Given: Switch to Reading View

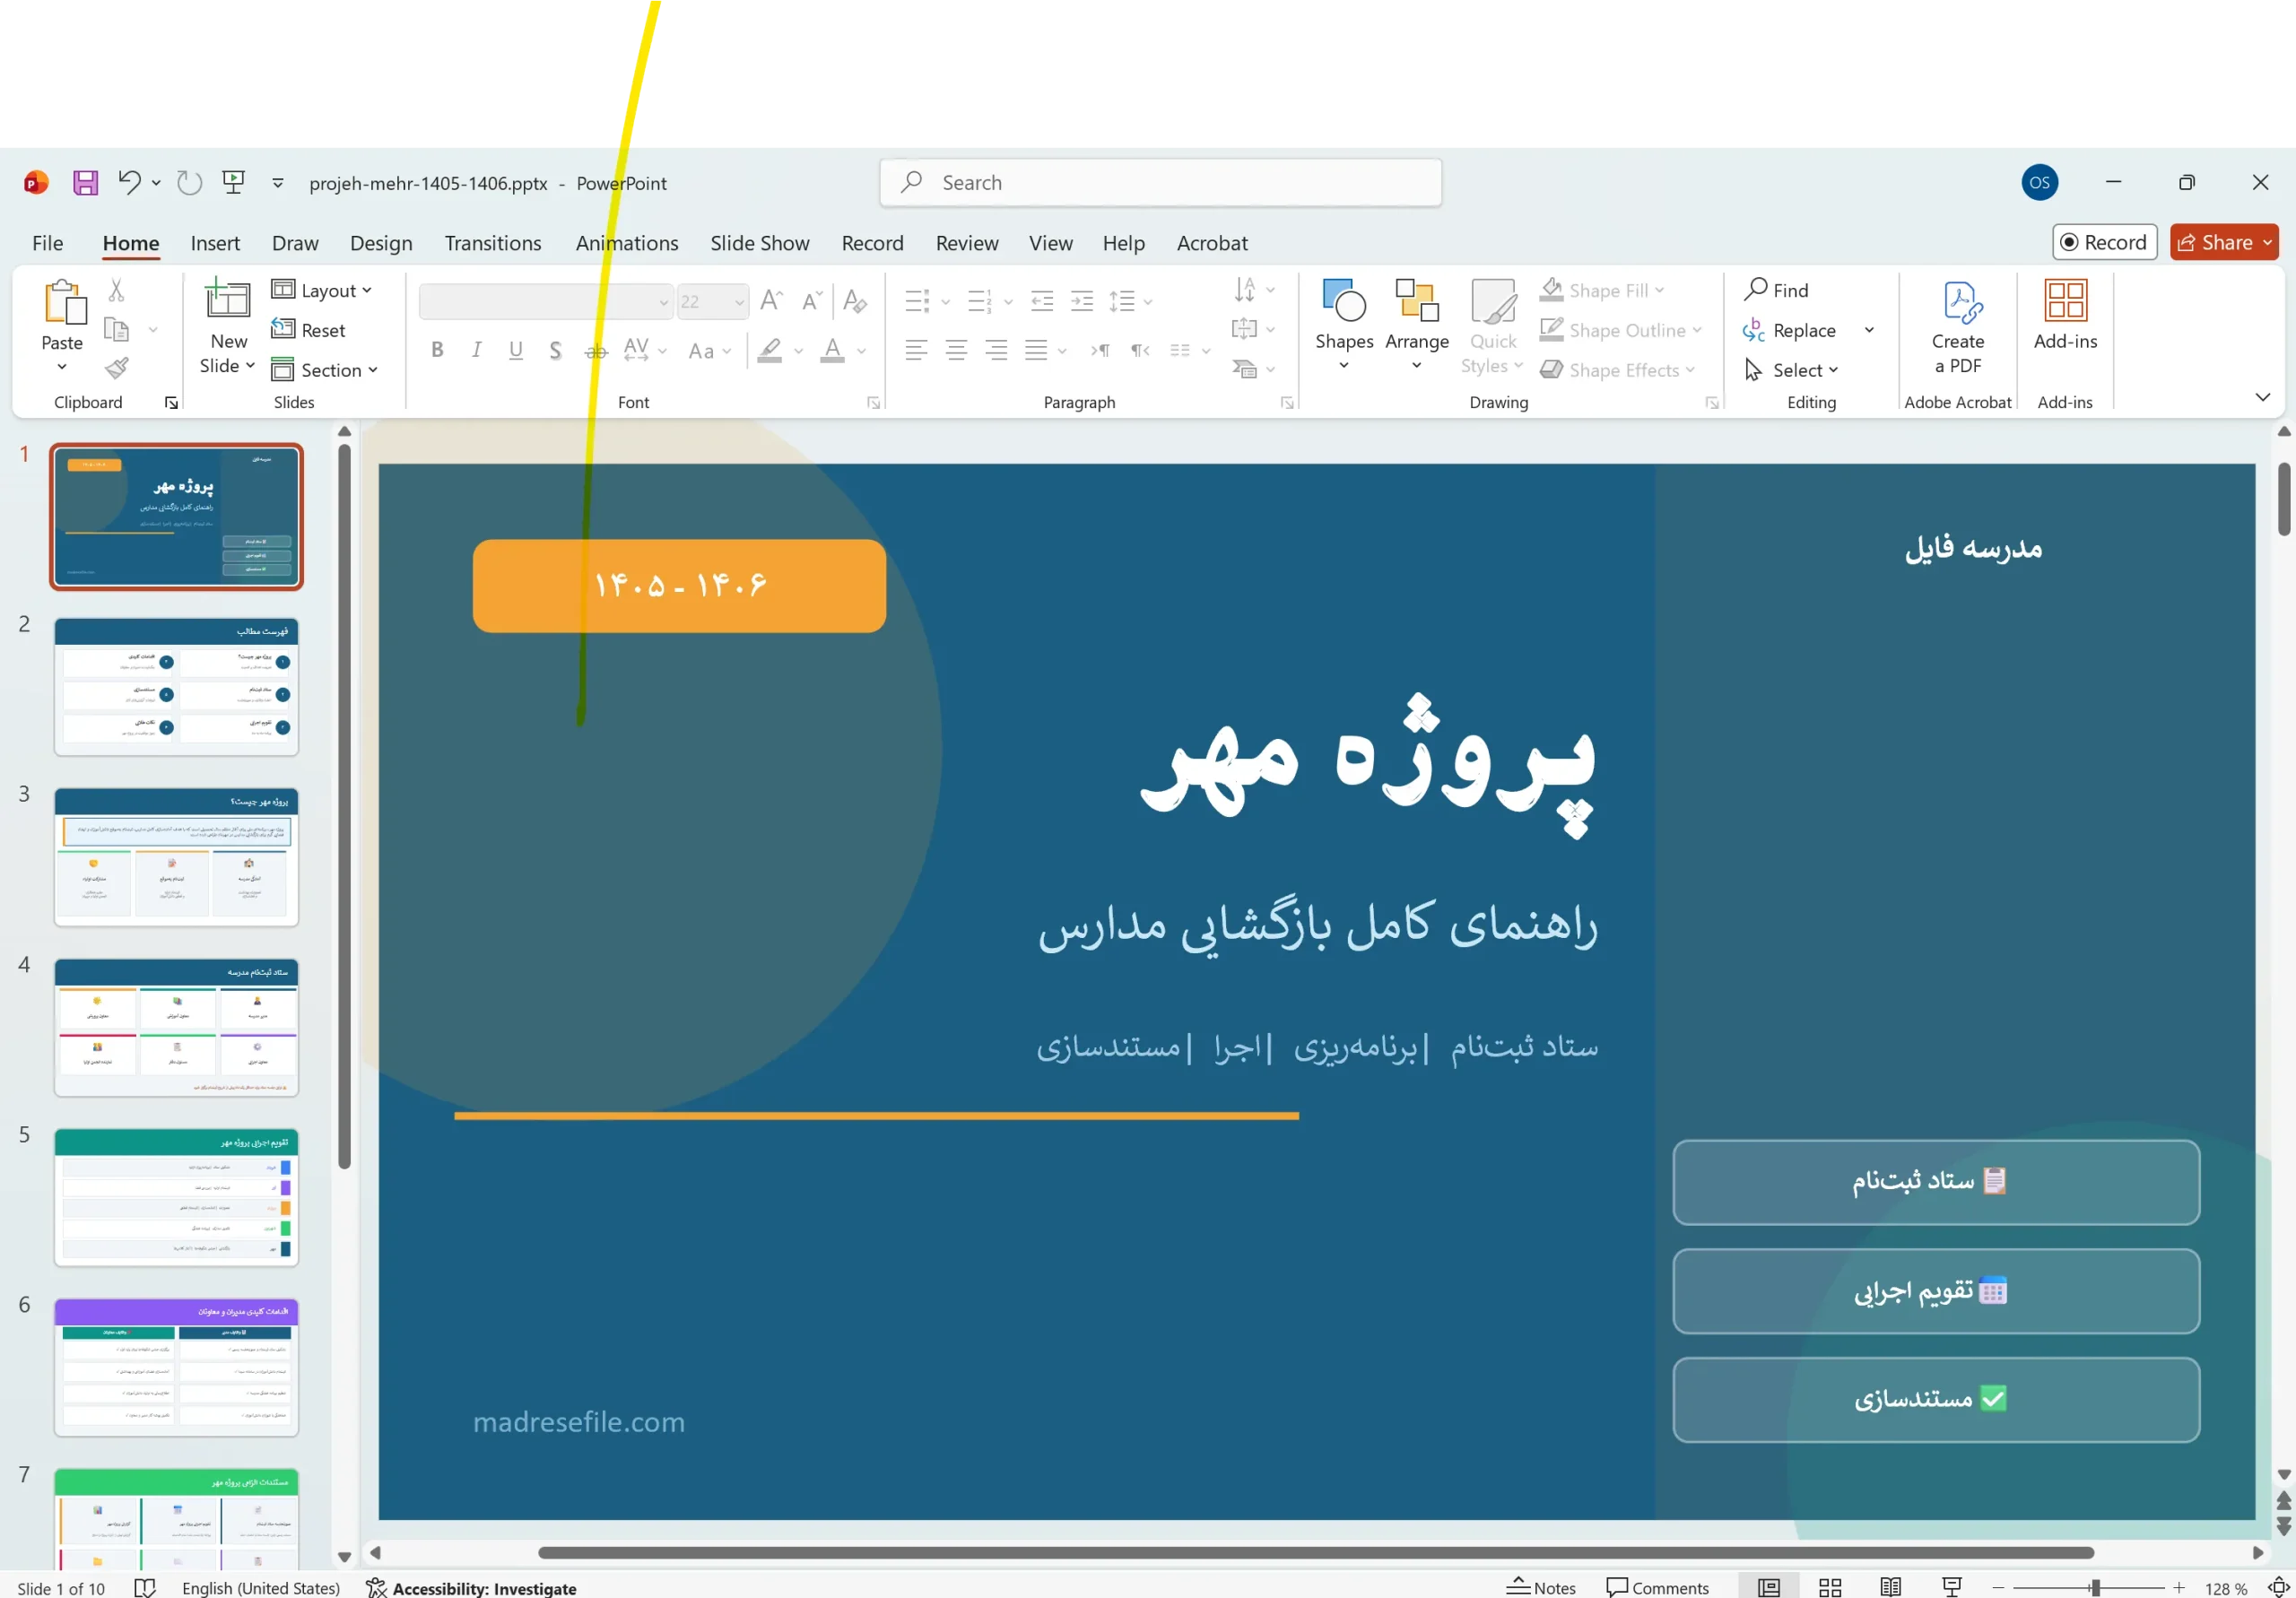Looking at the screenshot, I should [1890, 1587].
